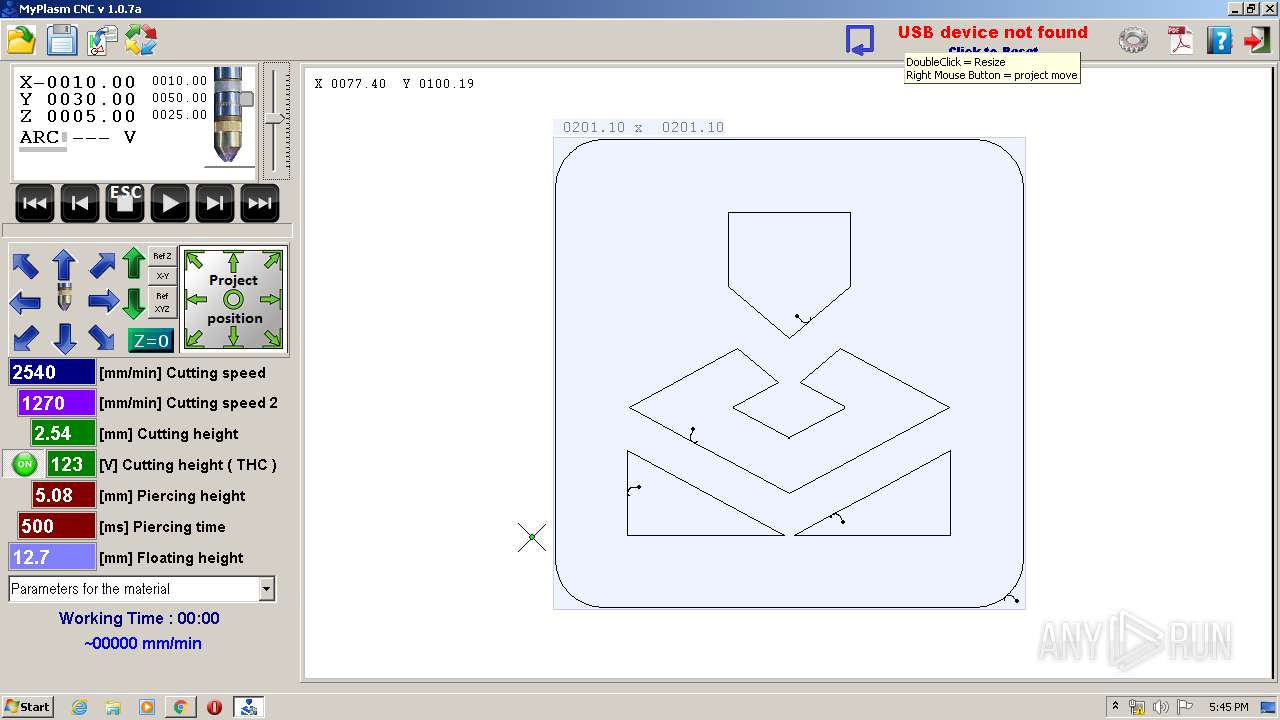Edit the Cutting speed value 2540
Viewport: 1280px width, 720px height.
[53, 372]
